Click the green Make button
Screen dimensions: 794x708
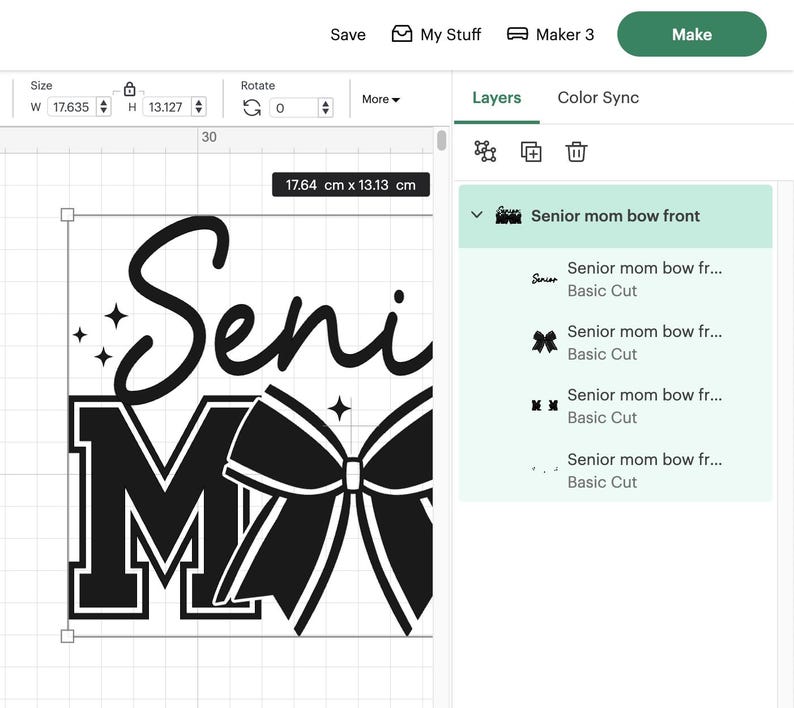tap(692, 34)
